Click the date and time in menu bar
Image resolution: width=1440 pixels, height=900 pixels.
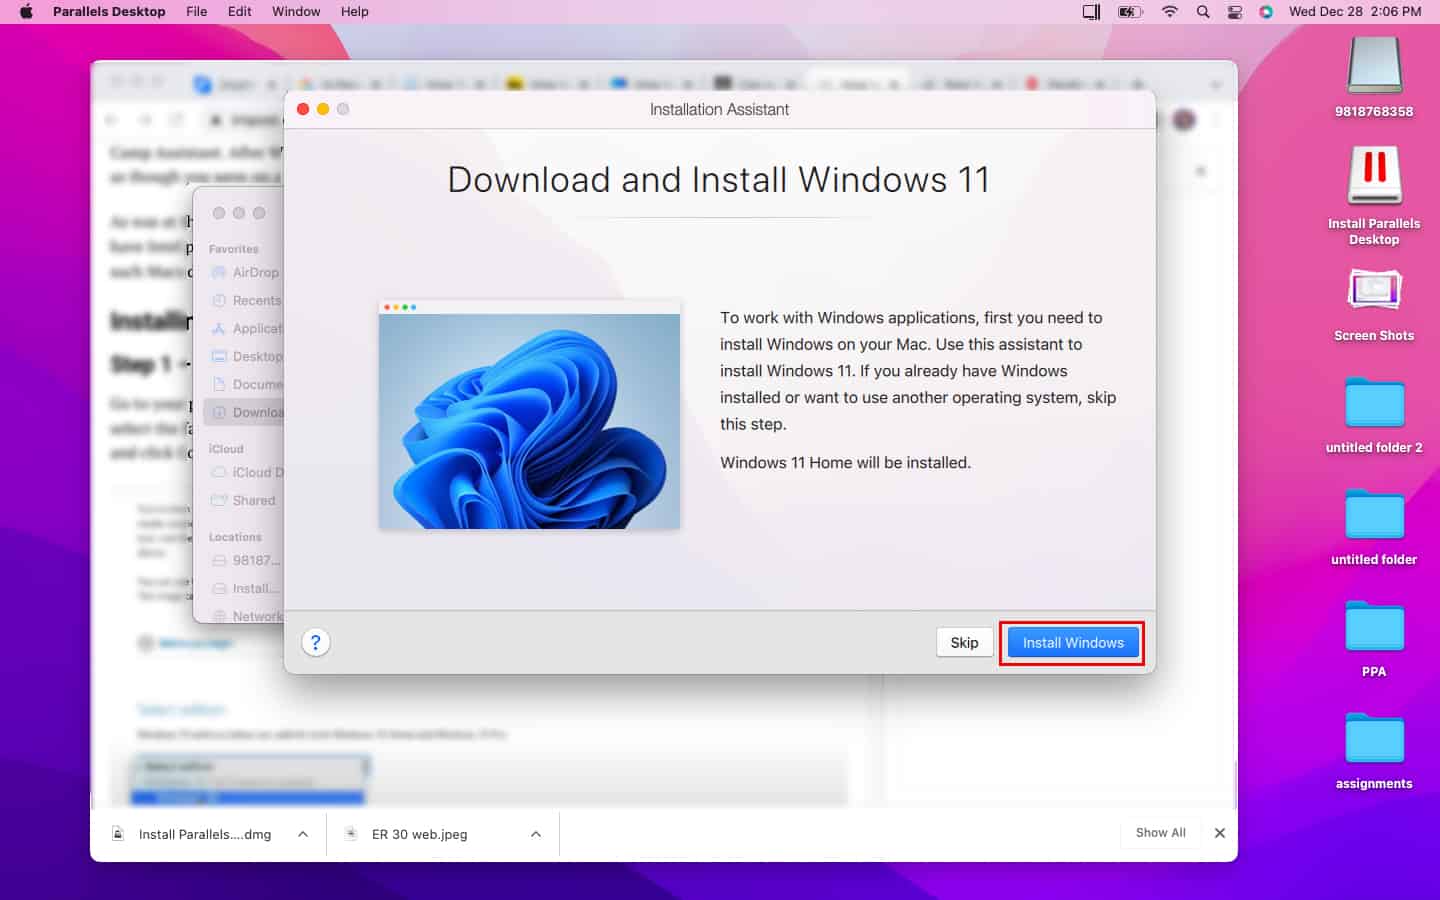click(1355, 11)
